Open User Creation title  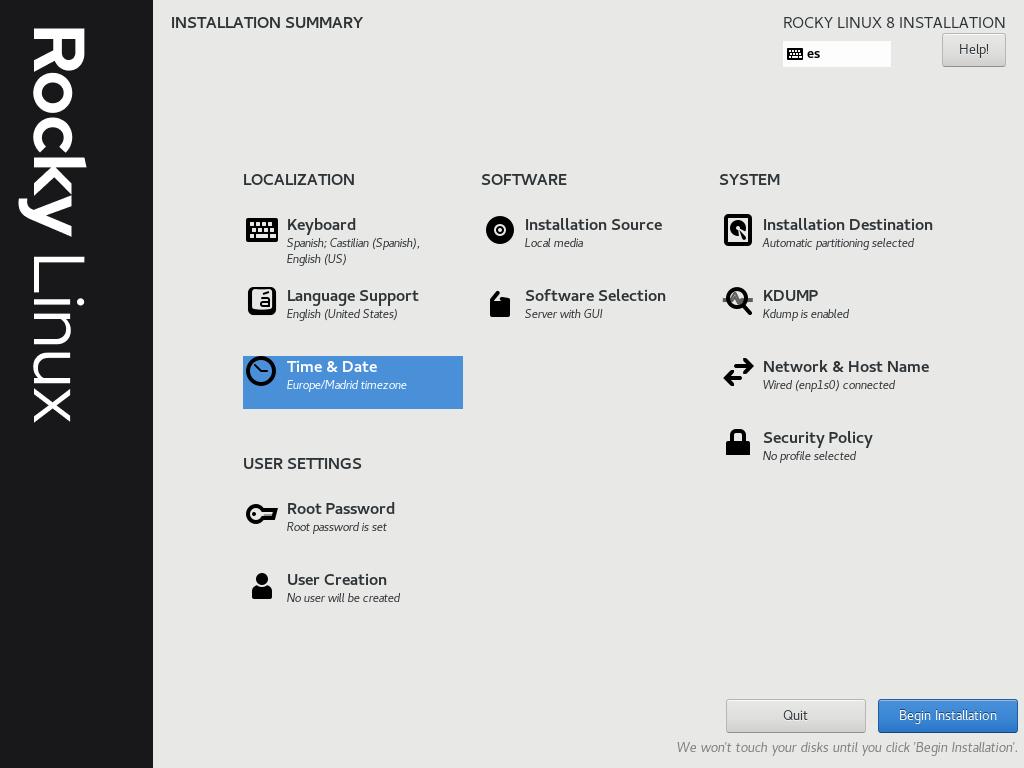pyautogui.click(x=337, y=580)
